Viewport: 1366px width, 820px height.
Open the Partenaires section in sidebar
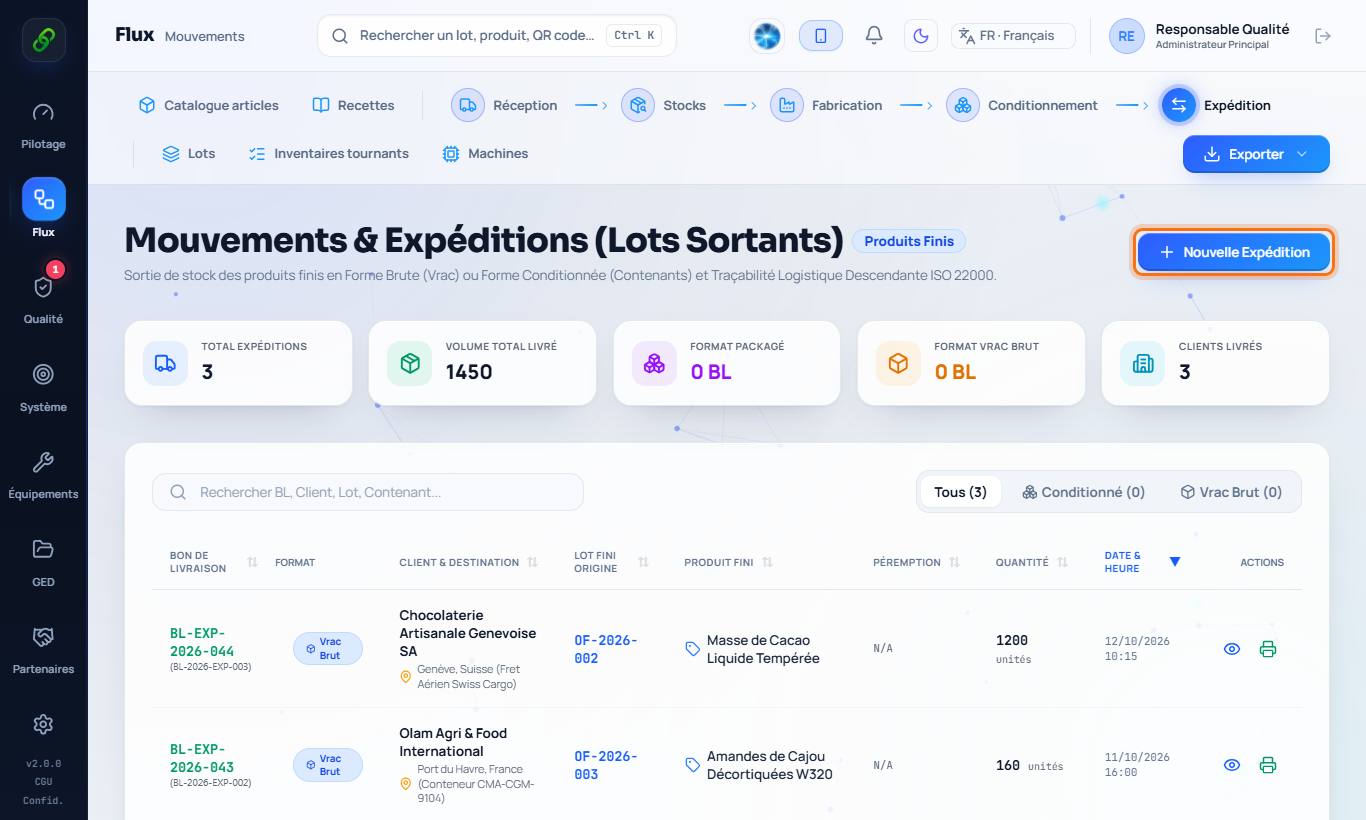(x=43, y=650)
